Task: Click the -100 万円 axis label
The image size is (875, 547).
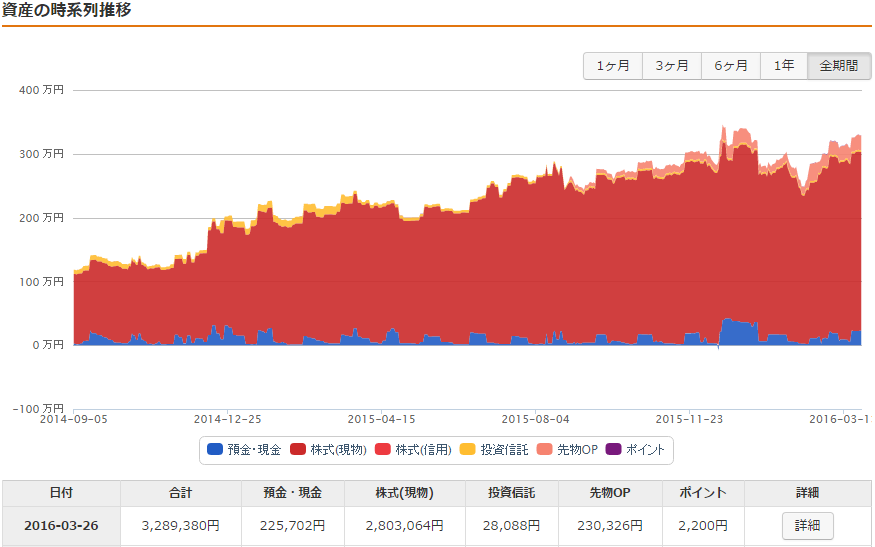Action: (x=39, y=409)
